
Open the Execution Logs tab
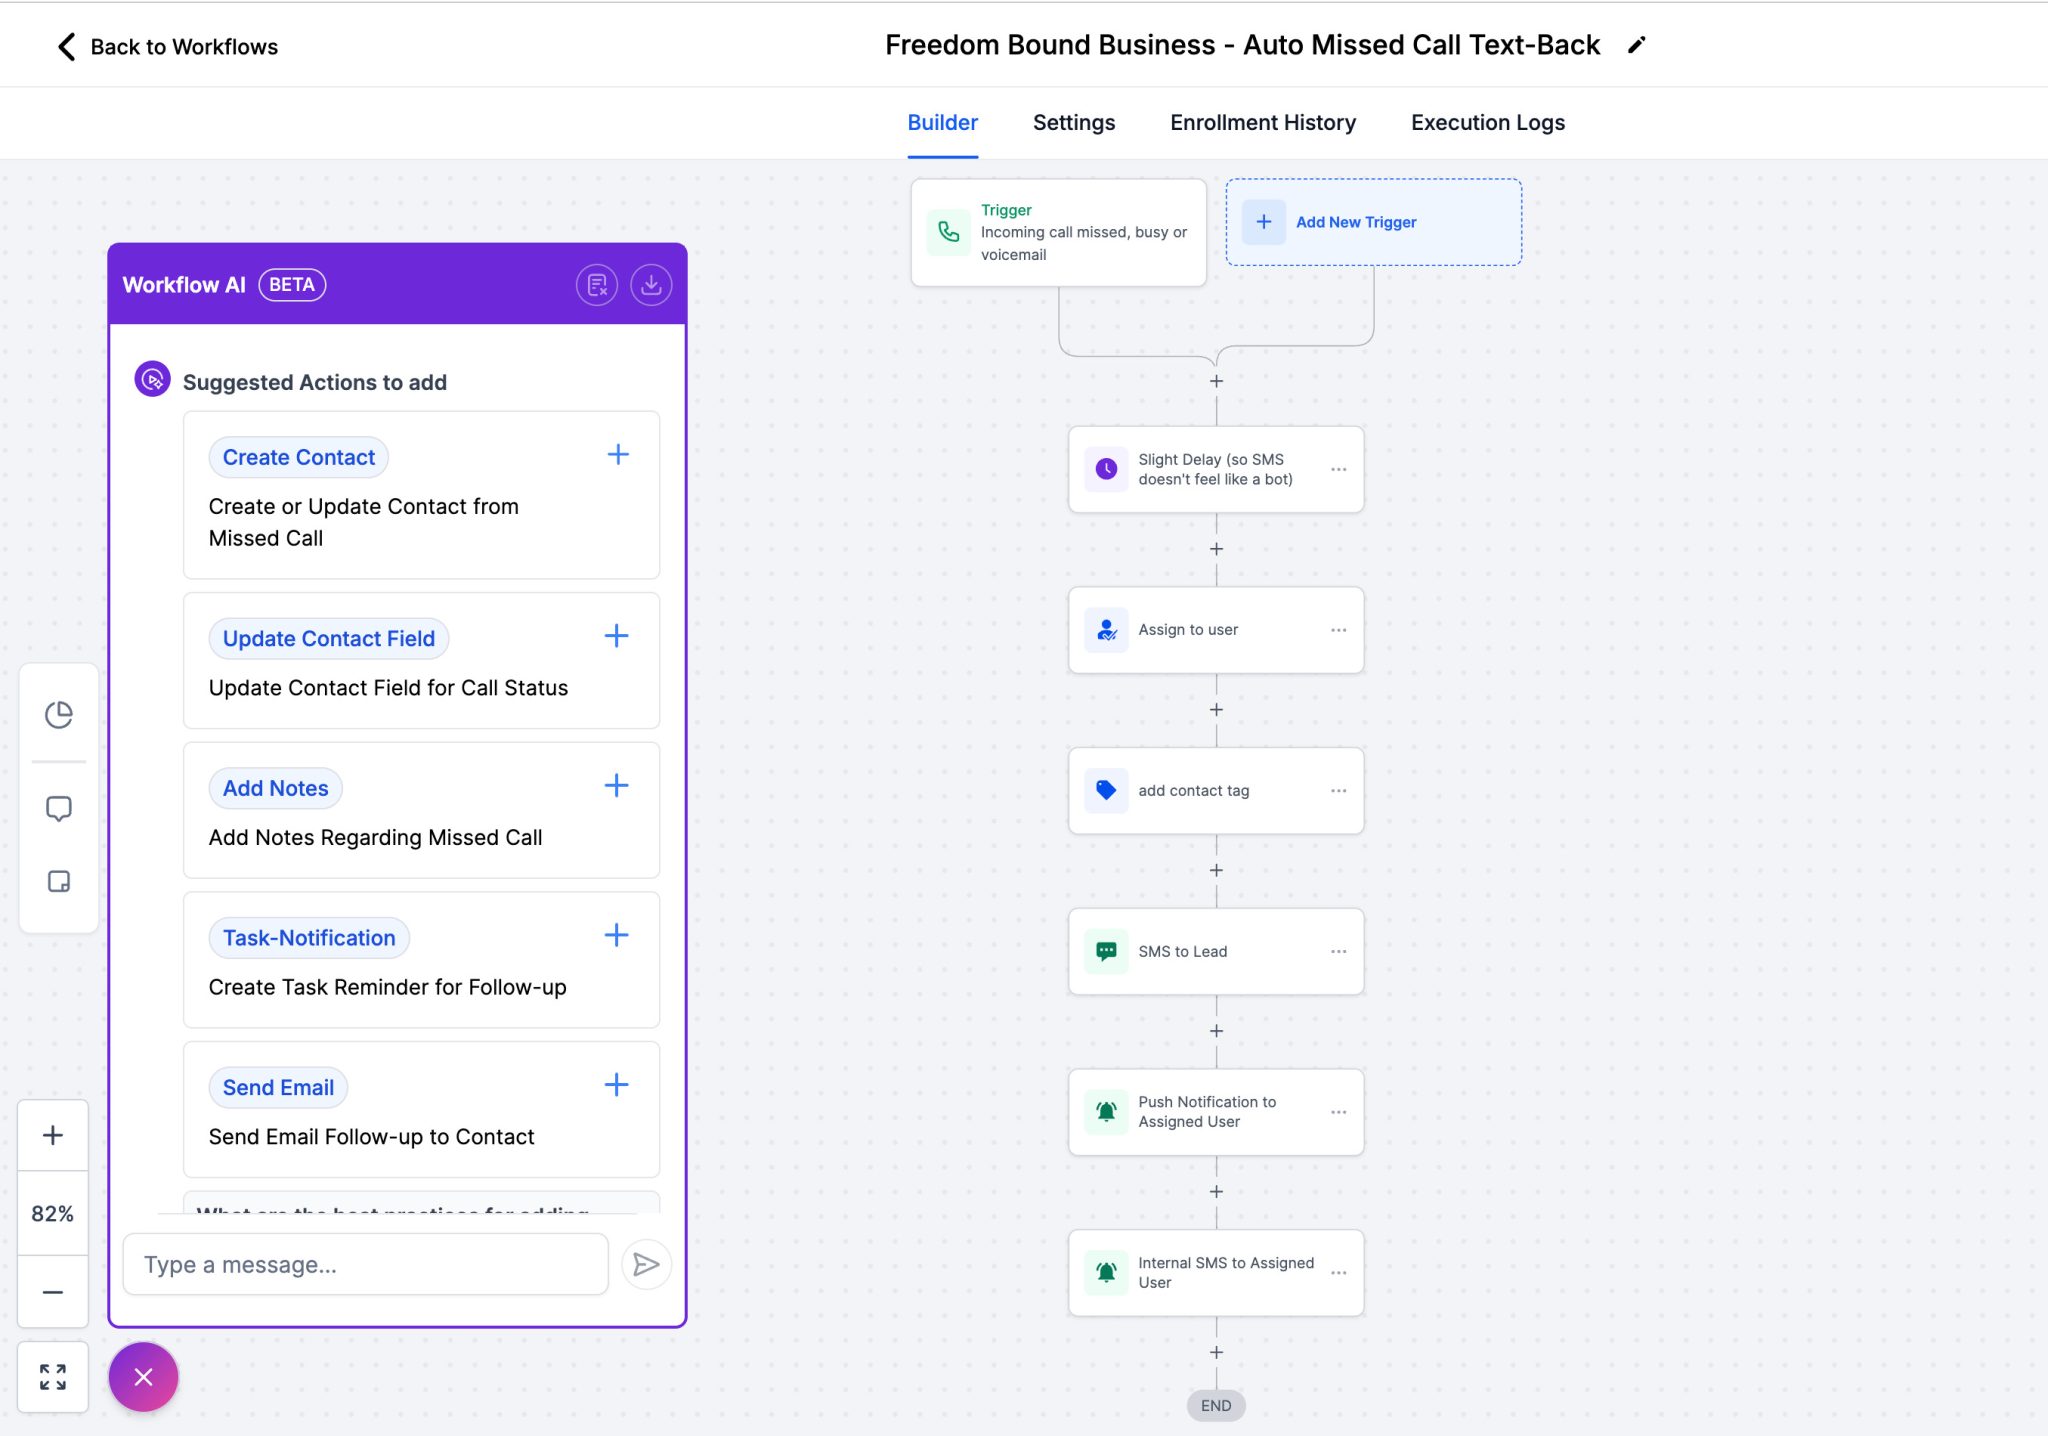1487,122
